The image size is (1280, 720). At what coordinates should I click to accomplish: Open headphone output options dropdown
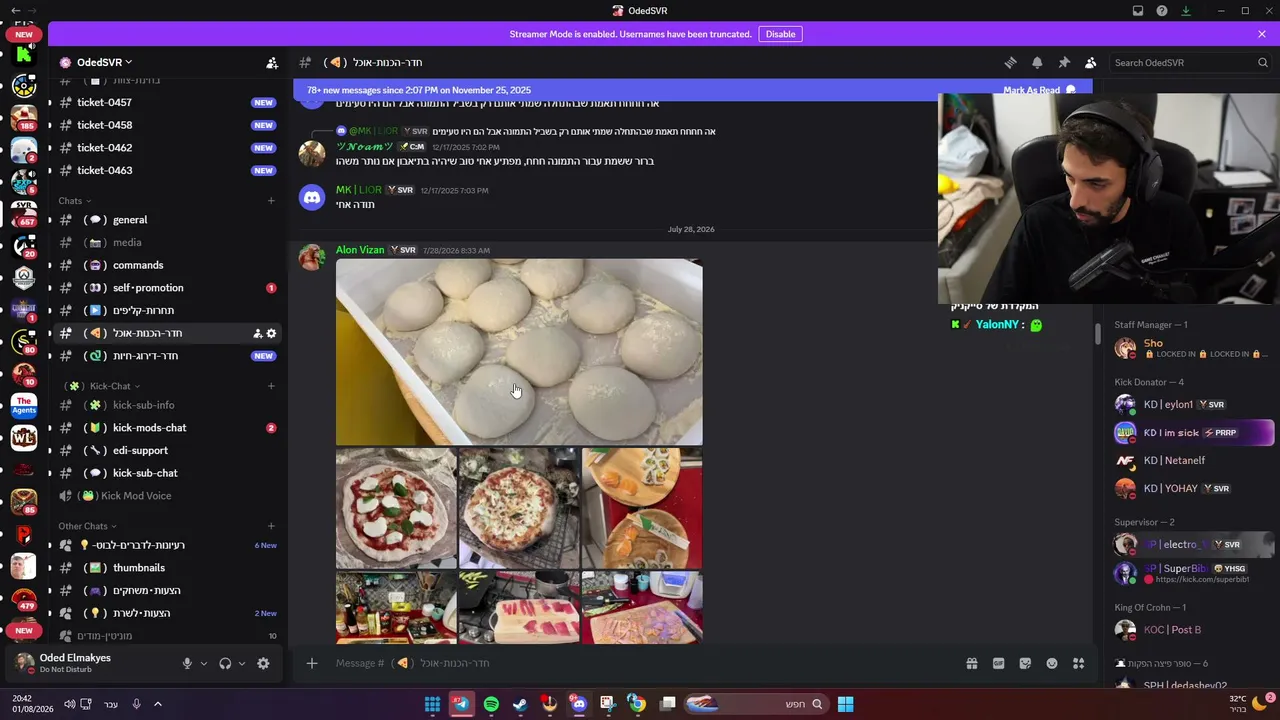[x=242, y=663]
